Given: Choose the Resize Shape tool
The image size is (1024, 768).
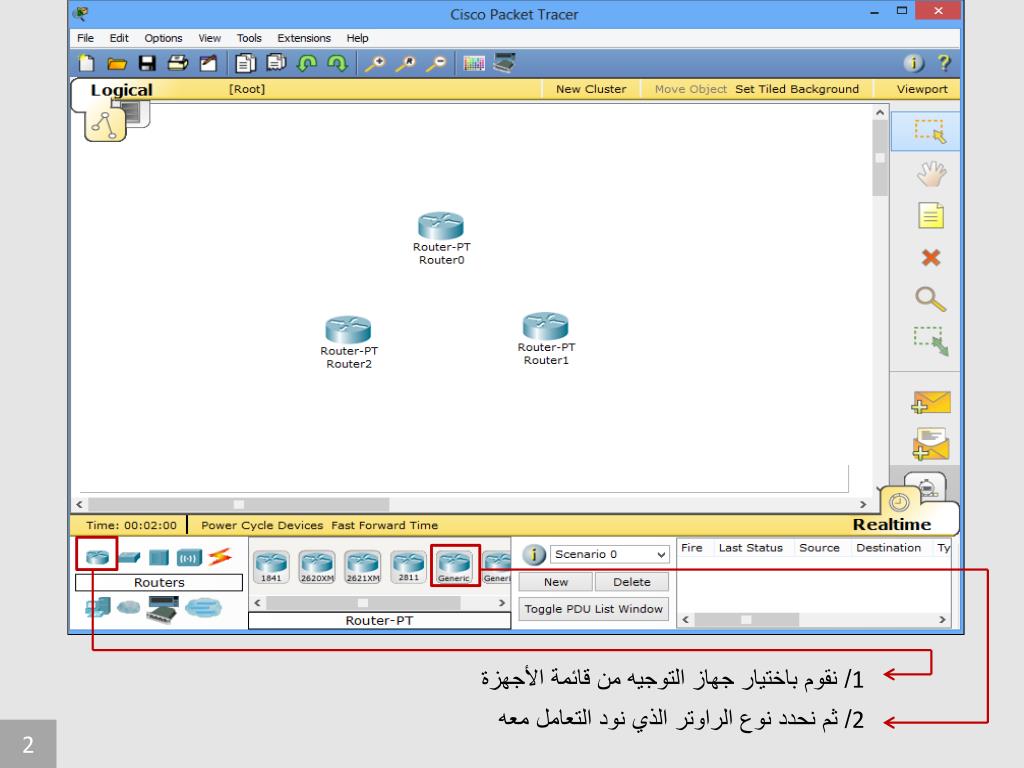Looking at the screenshot, I should coord(931,341).
